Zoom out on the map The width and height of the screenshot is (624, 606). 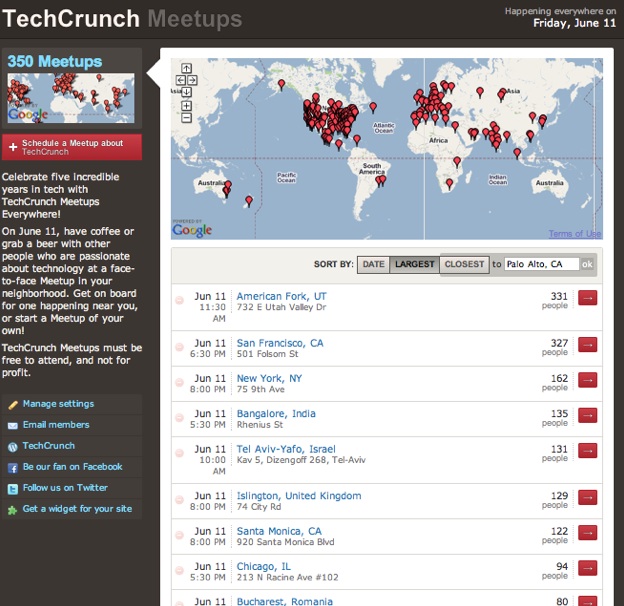[186, 118]
